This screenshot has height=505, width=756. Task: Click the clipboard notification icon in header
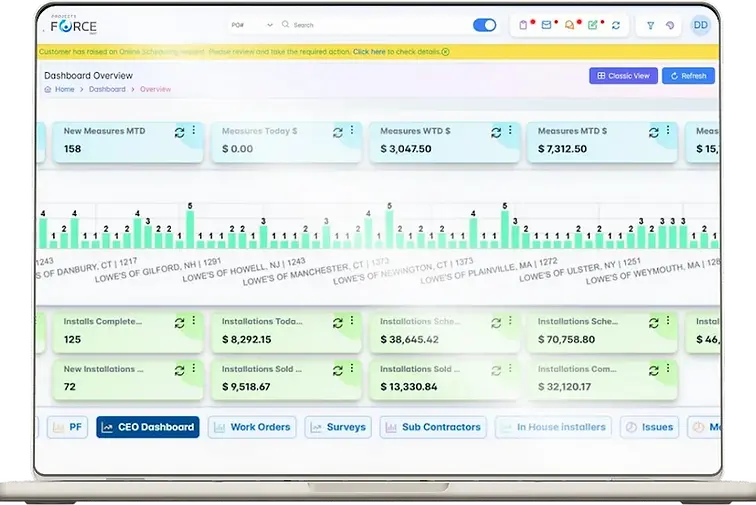pyautogui.click(x=523, y=25)
